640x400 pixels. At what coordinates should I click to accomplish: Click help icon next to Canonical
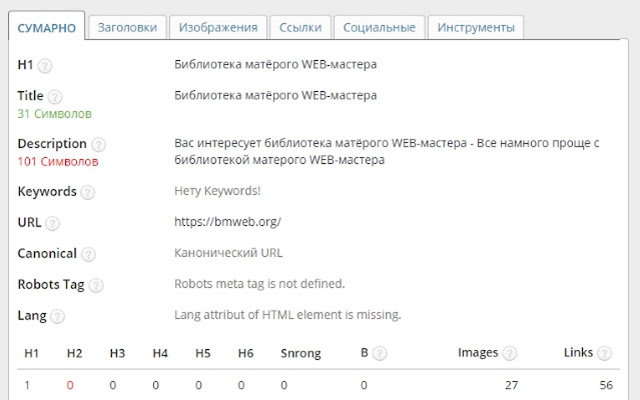click(x=89, y=254)
